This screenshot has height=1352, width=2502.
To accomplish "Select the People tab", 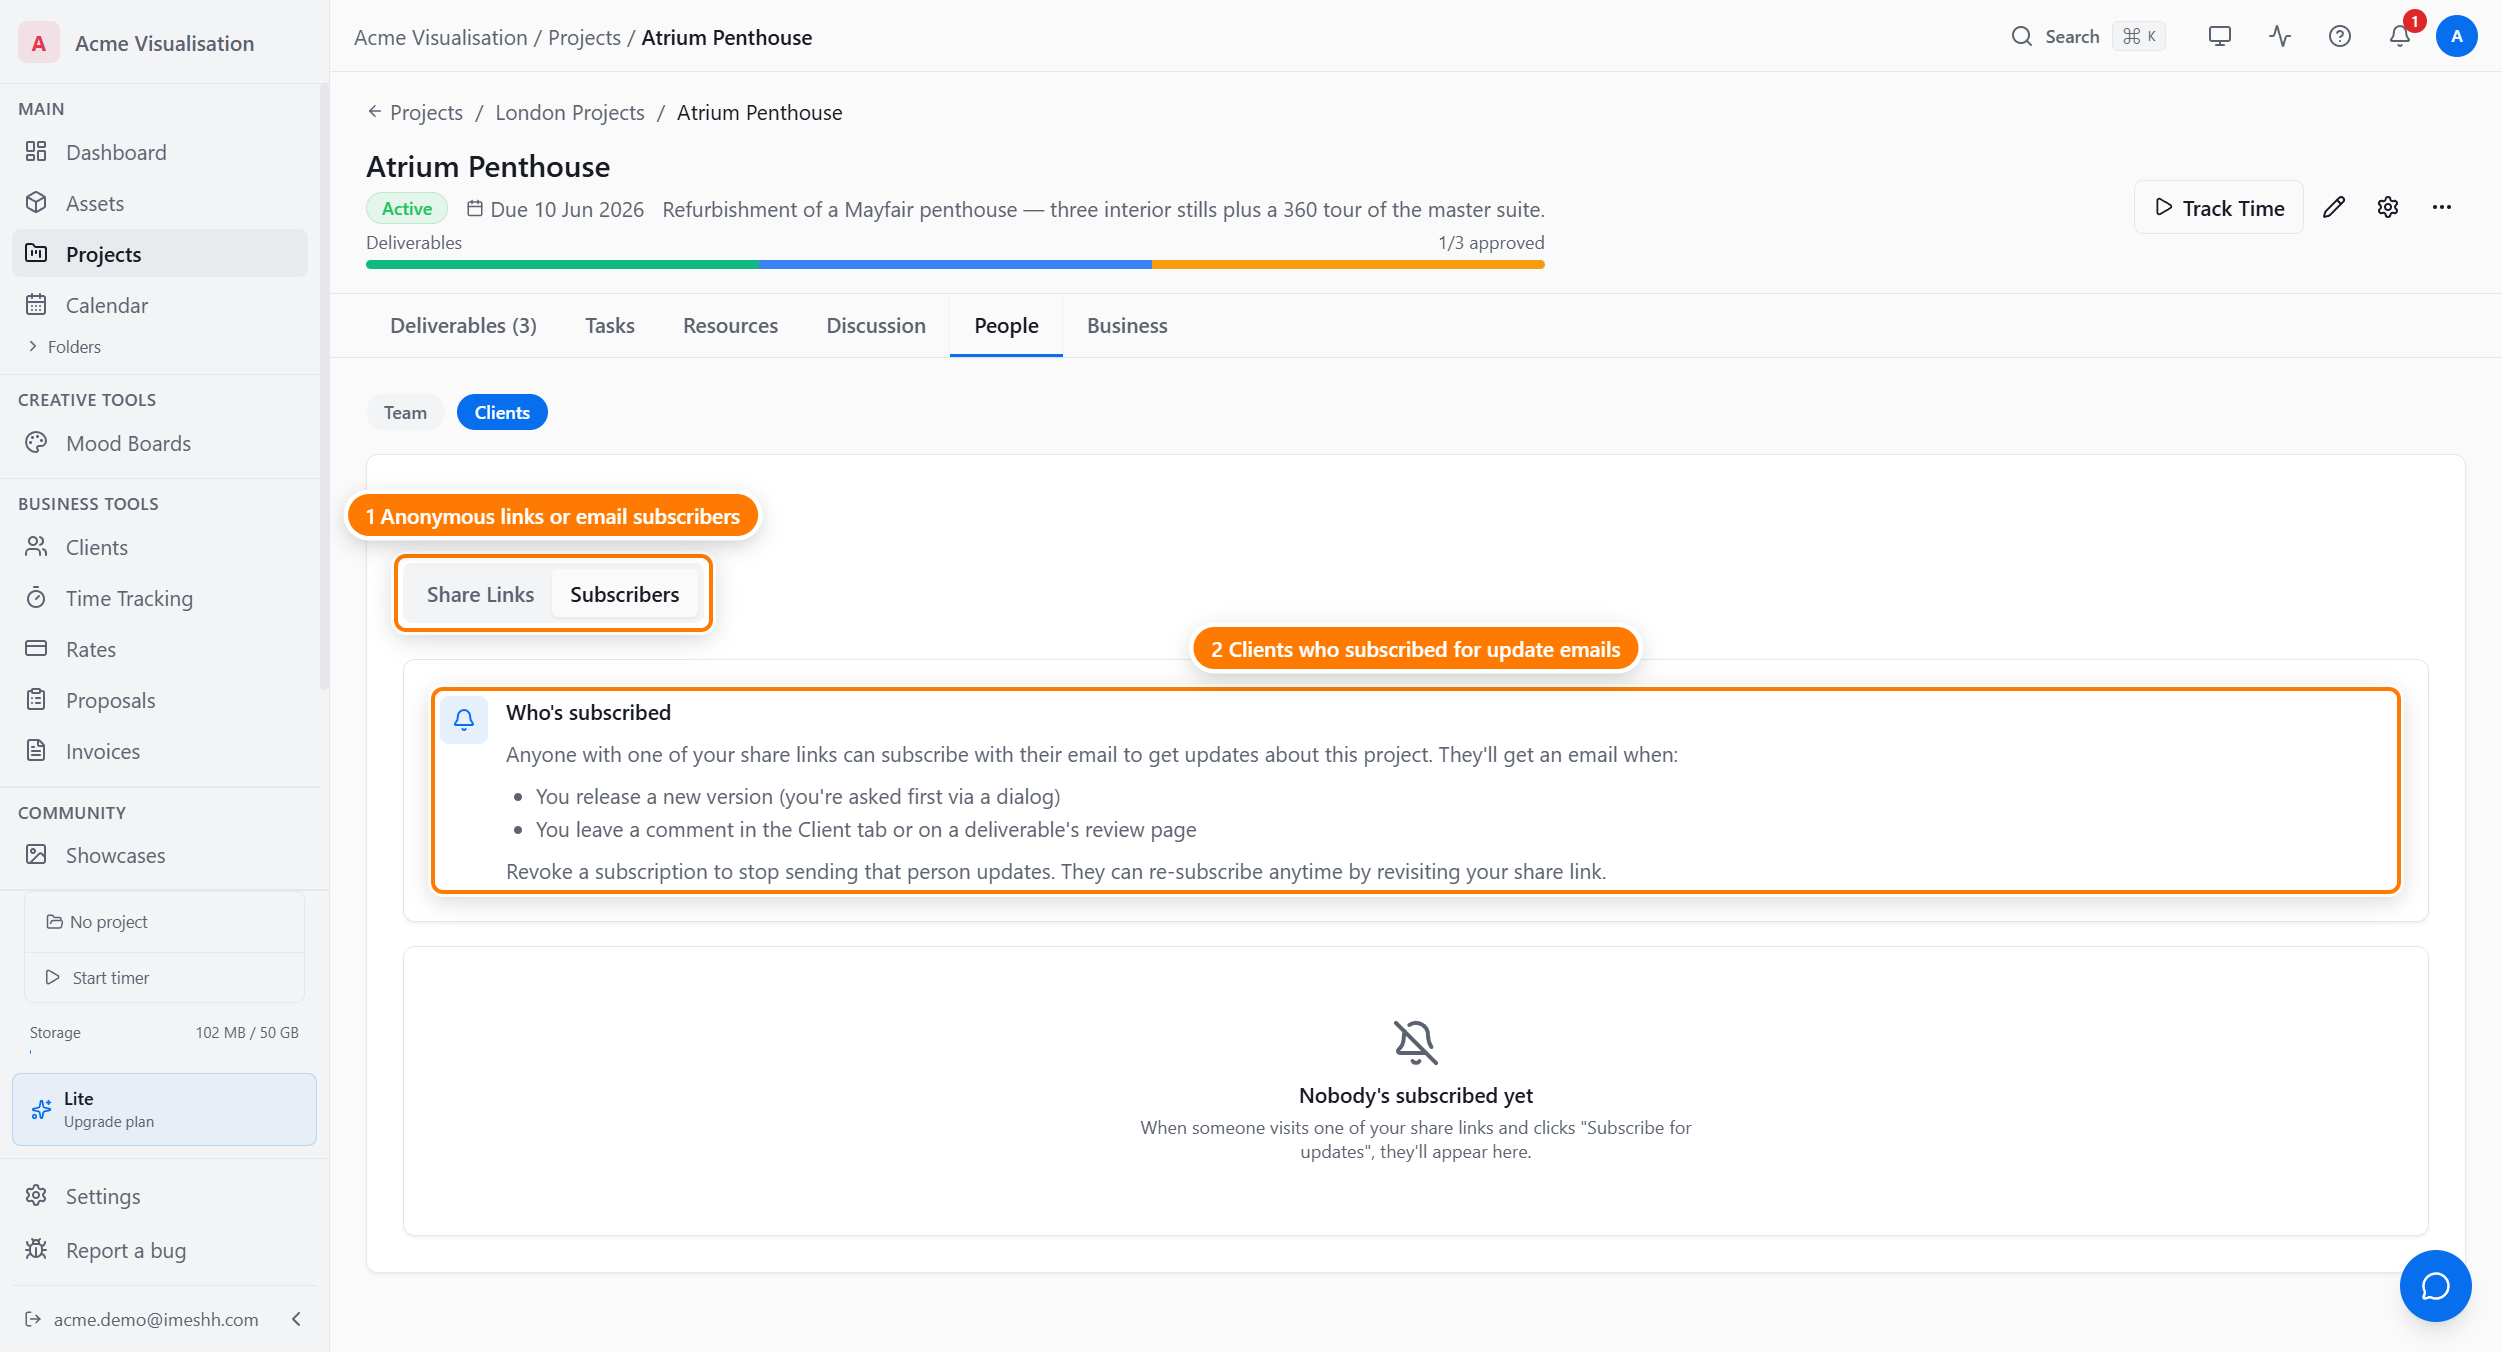I will click(x=1006, y=326).
